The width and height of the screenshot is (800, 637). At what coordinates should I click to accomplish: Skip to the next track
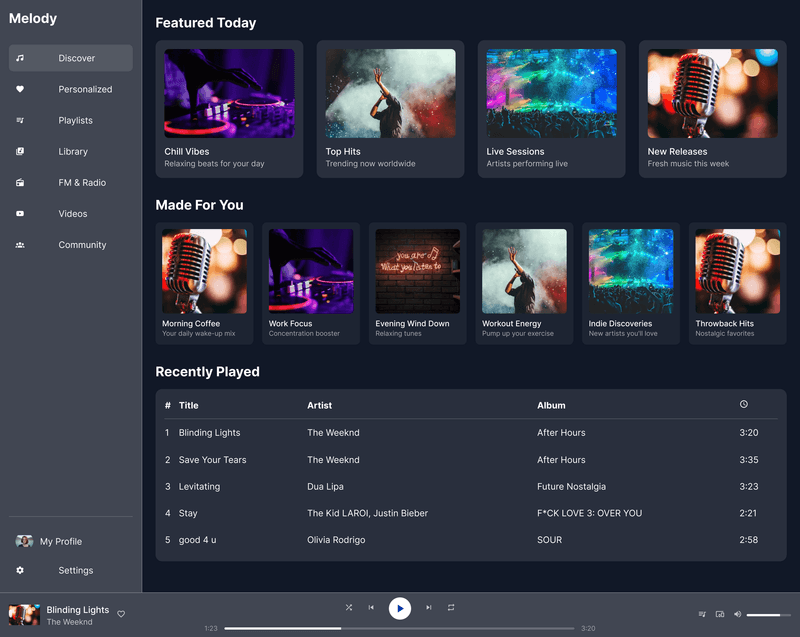pos(429,607)
